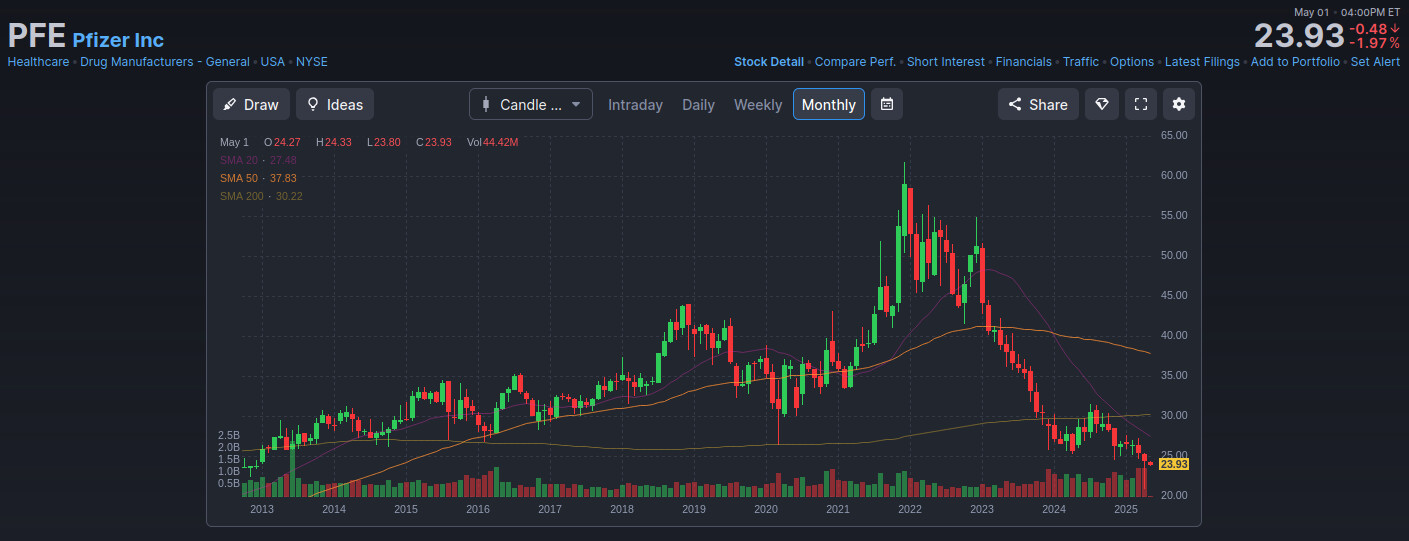Open the Draw tool

pyautogui.click(x=252, y=104)
